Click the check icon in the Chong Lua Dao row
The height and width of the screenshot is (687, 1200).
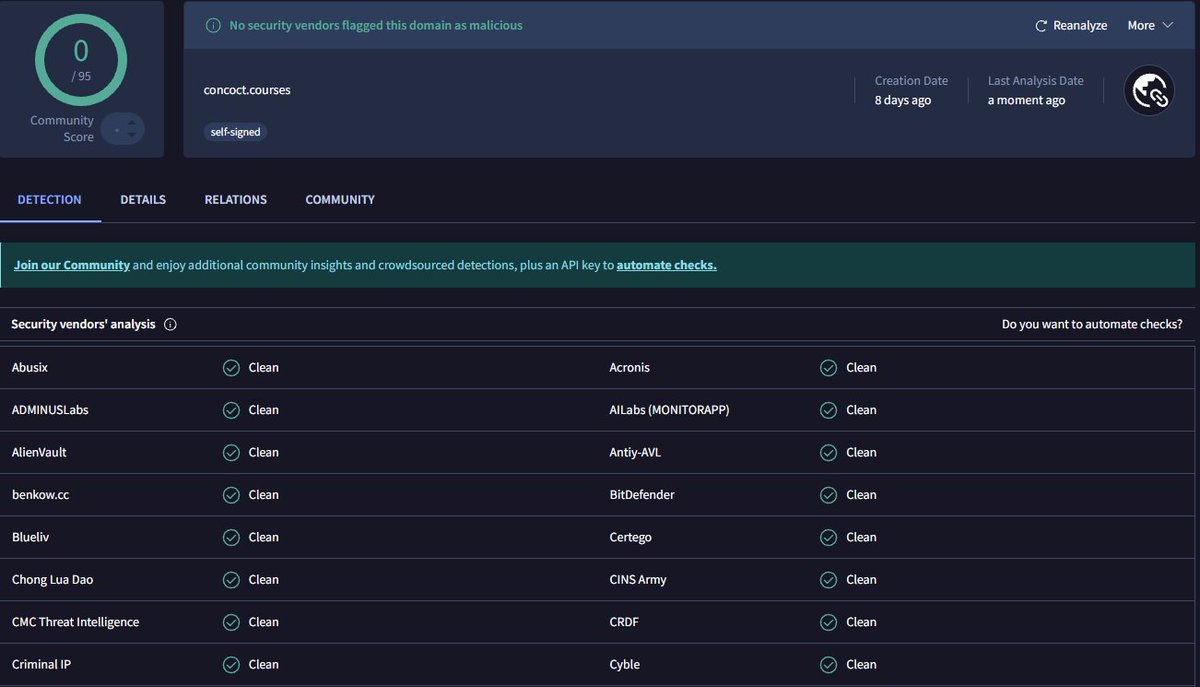[231, 580]
